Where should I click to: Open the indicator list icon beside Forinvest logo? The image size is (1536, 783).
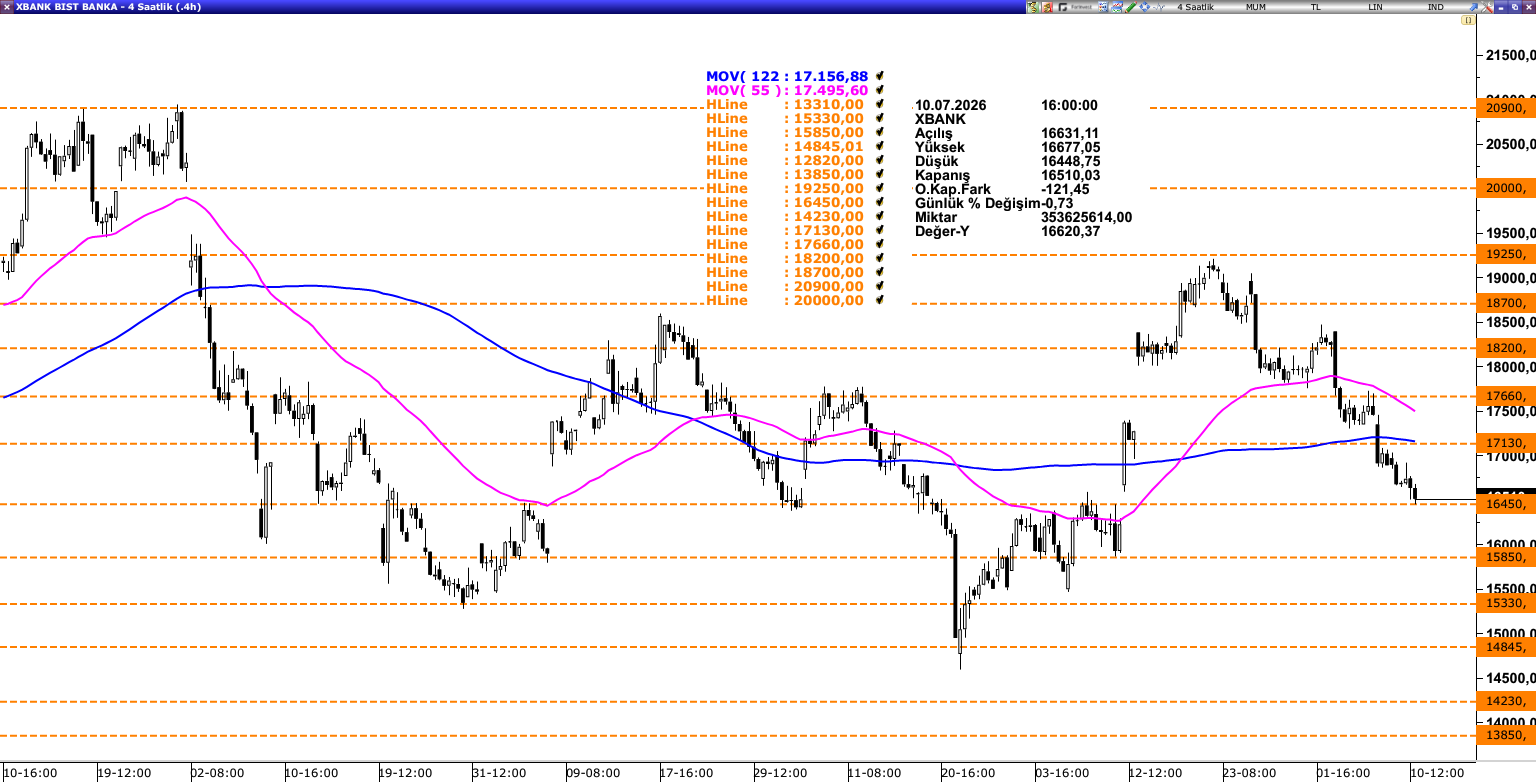1103,7
